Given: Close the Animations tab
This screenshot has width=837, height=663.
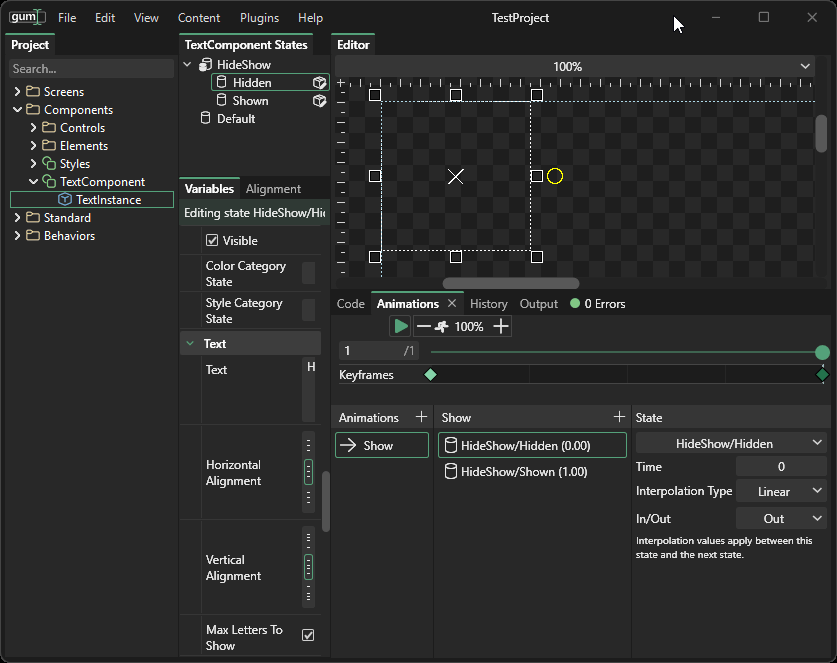Looking at the screenshot, I should (x=452, y=303).
